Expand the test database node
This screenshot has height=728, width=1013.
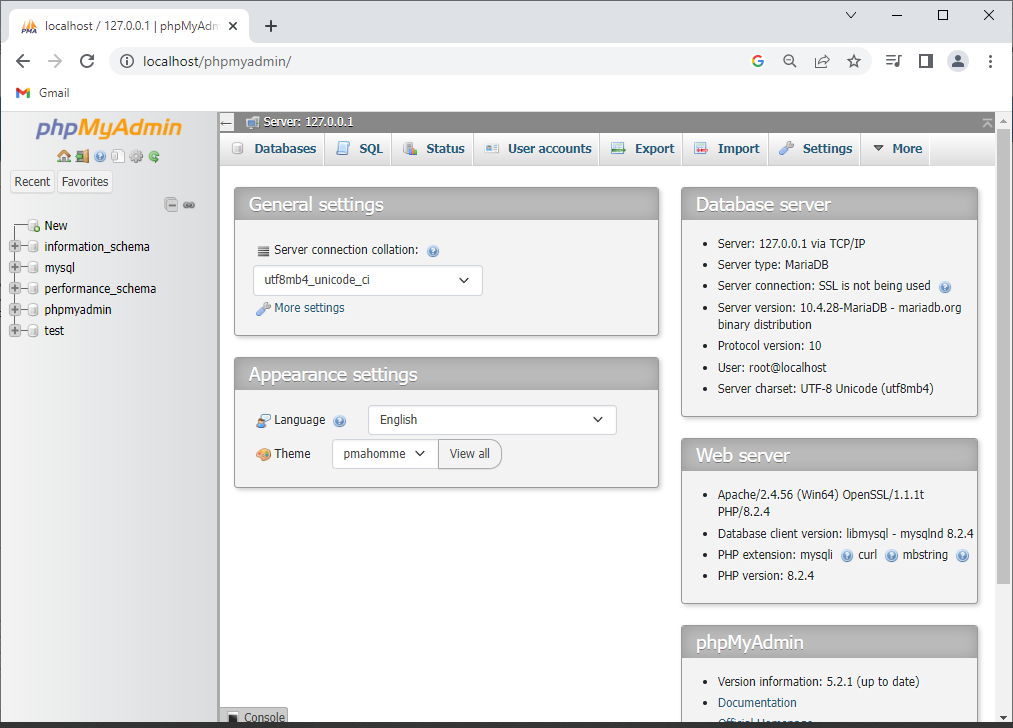[x=15, y=331]
